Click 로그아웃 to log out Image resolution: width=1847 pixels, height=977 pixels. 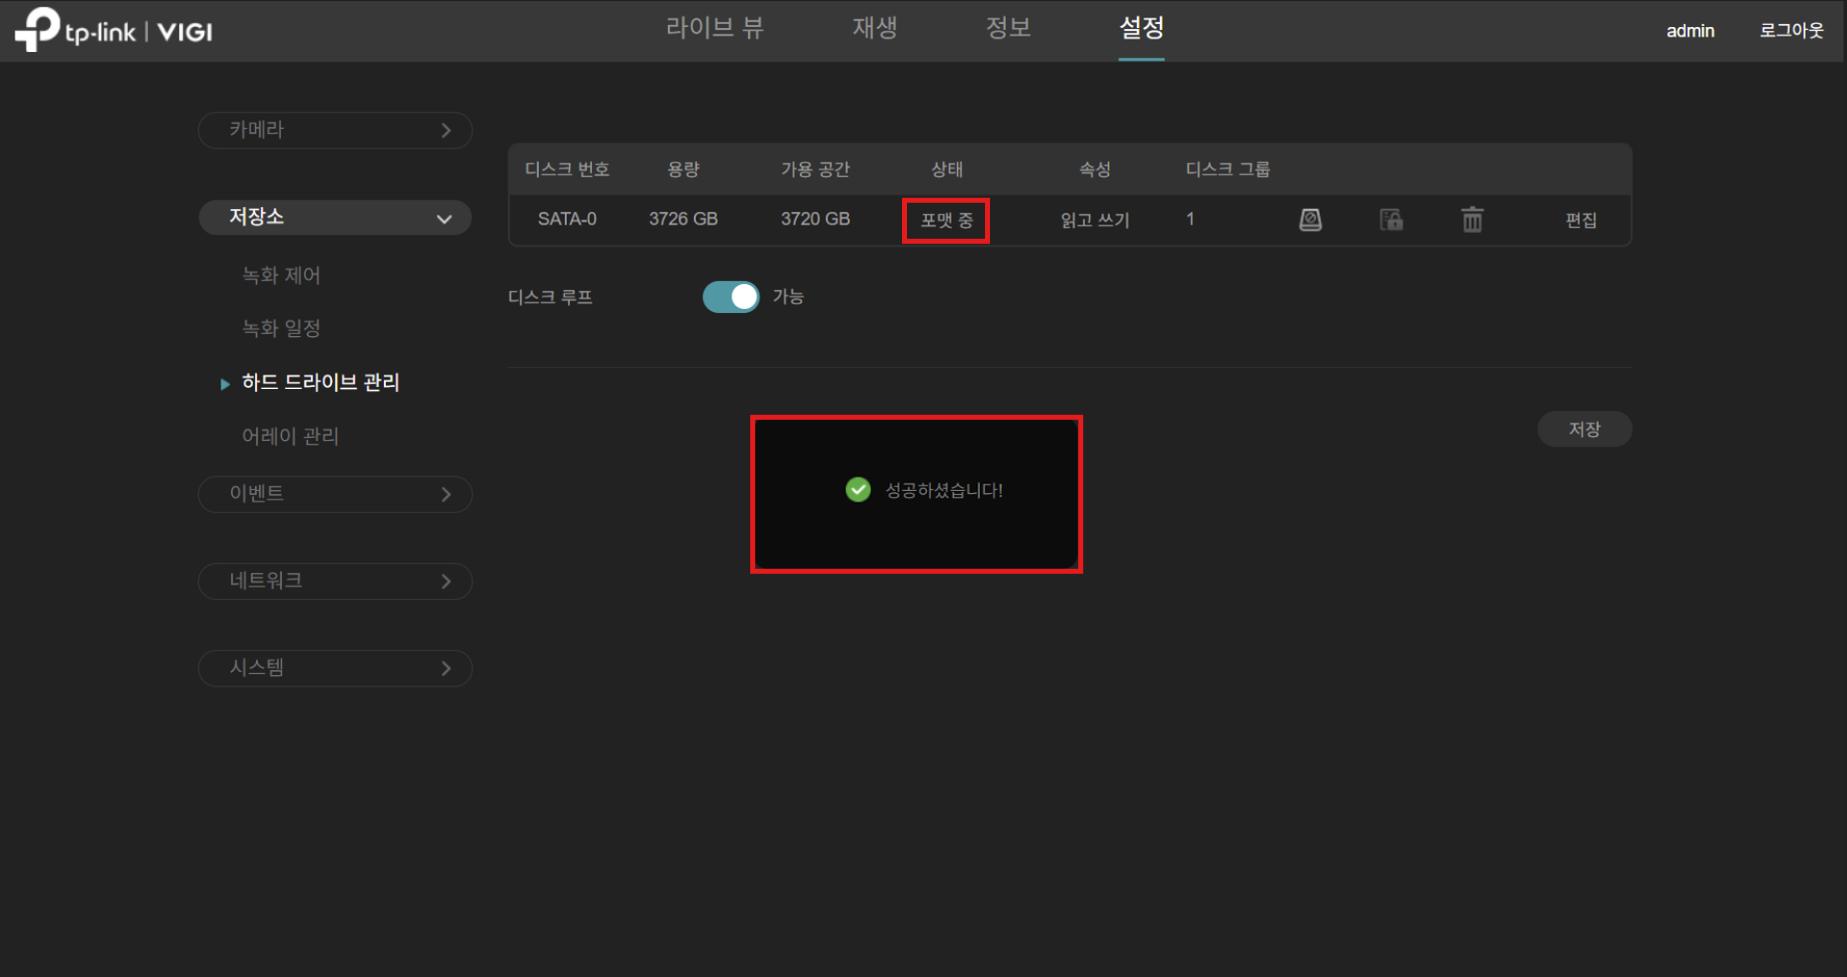1791,31
